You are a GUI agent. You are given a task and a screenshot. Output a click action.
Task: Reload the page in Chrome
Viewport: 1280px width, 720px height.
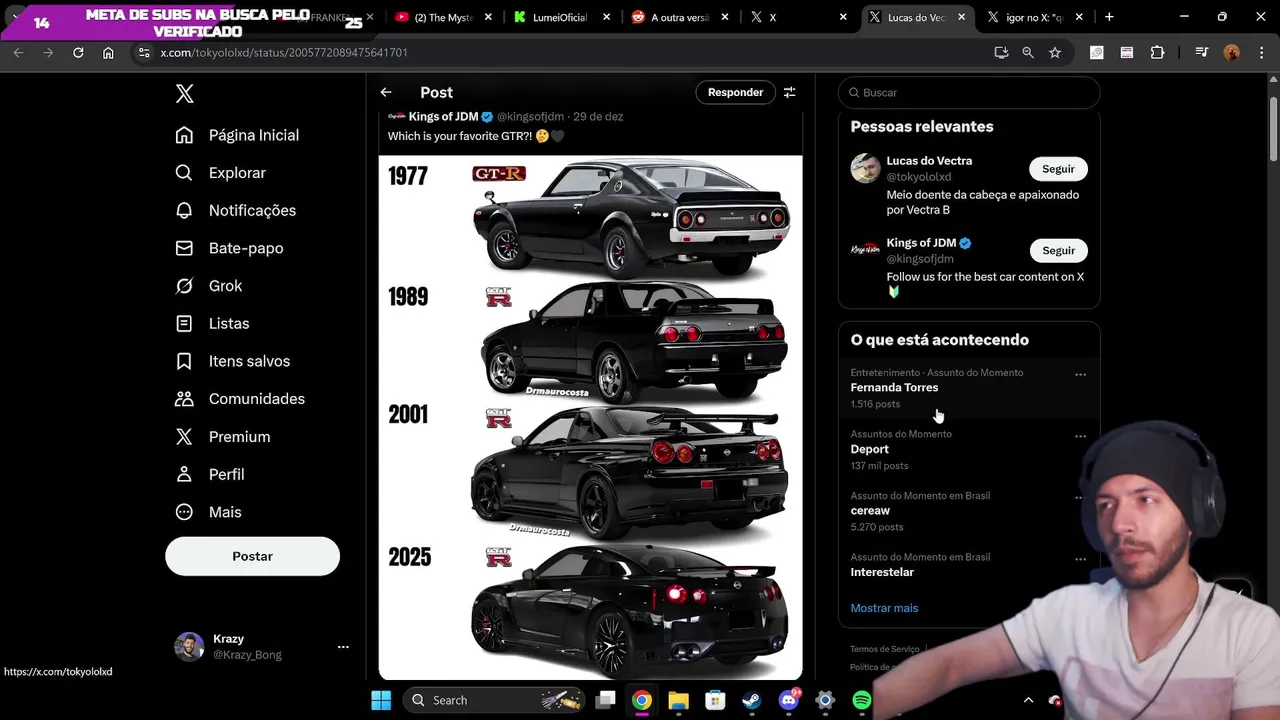pyautogui.click(x=78, y=52)
